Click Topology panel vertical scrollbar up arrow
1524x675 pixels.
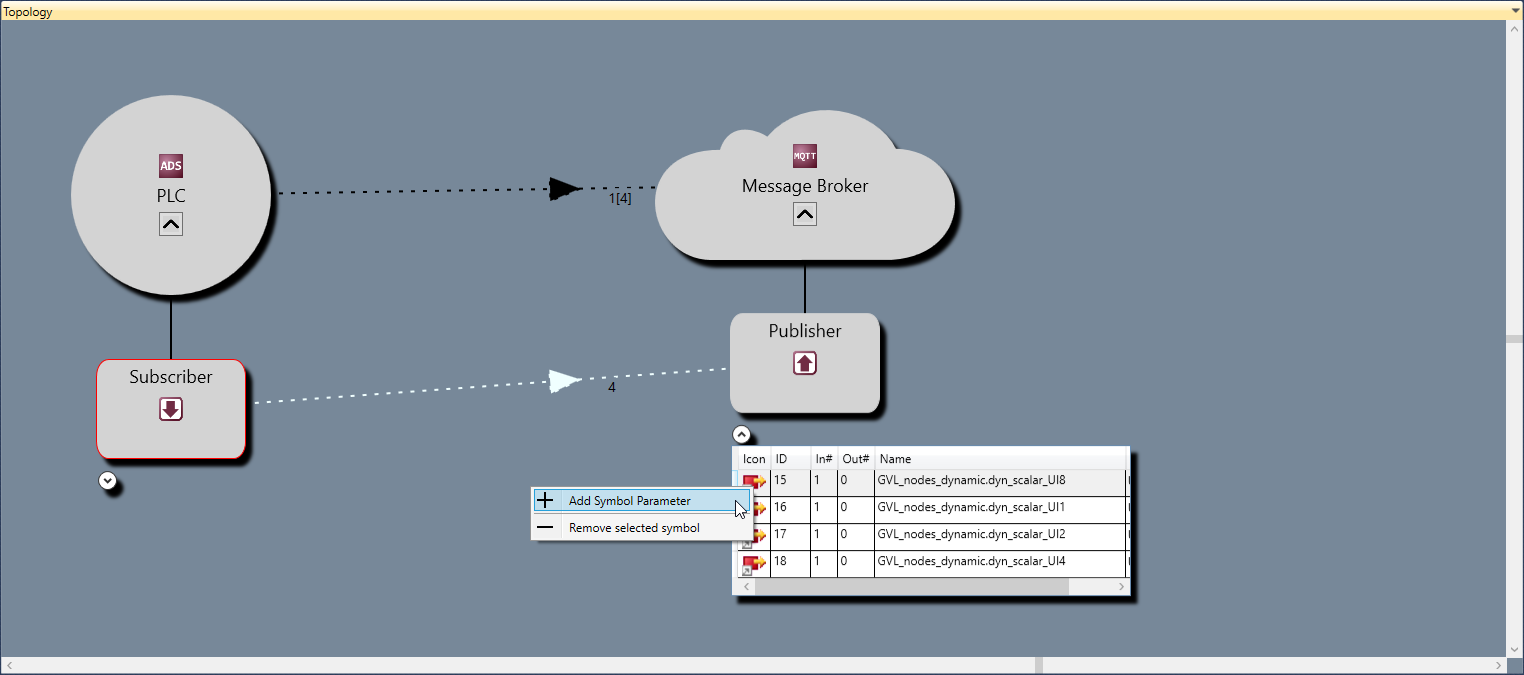coord(1514,28)
